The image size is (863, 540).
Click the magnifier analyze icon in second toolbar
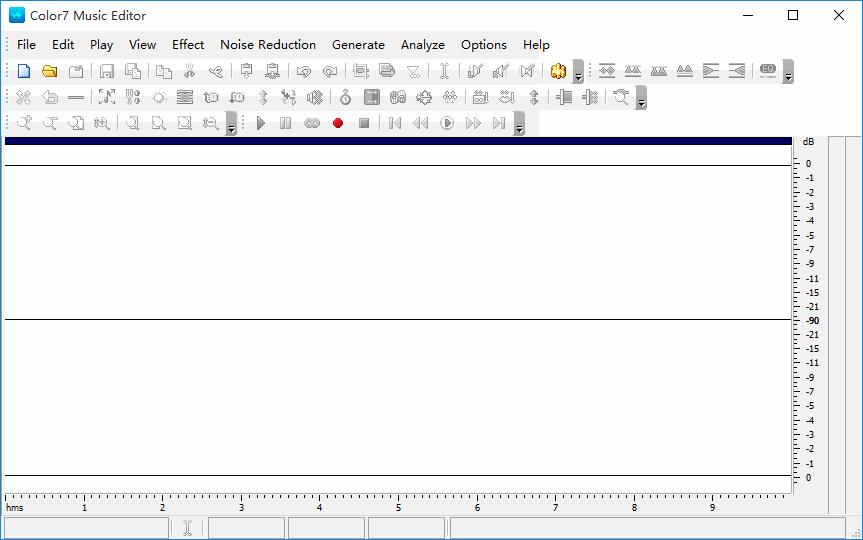[621, 97]
